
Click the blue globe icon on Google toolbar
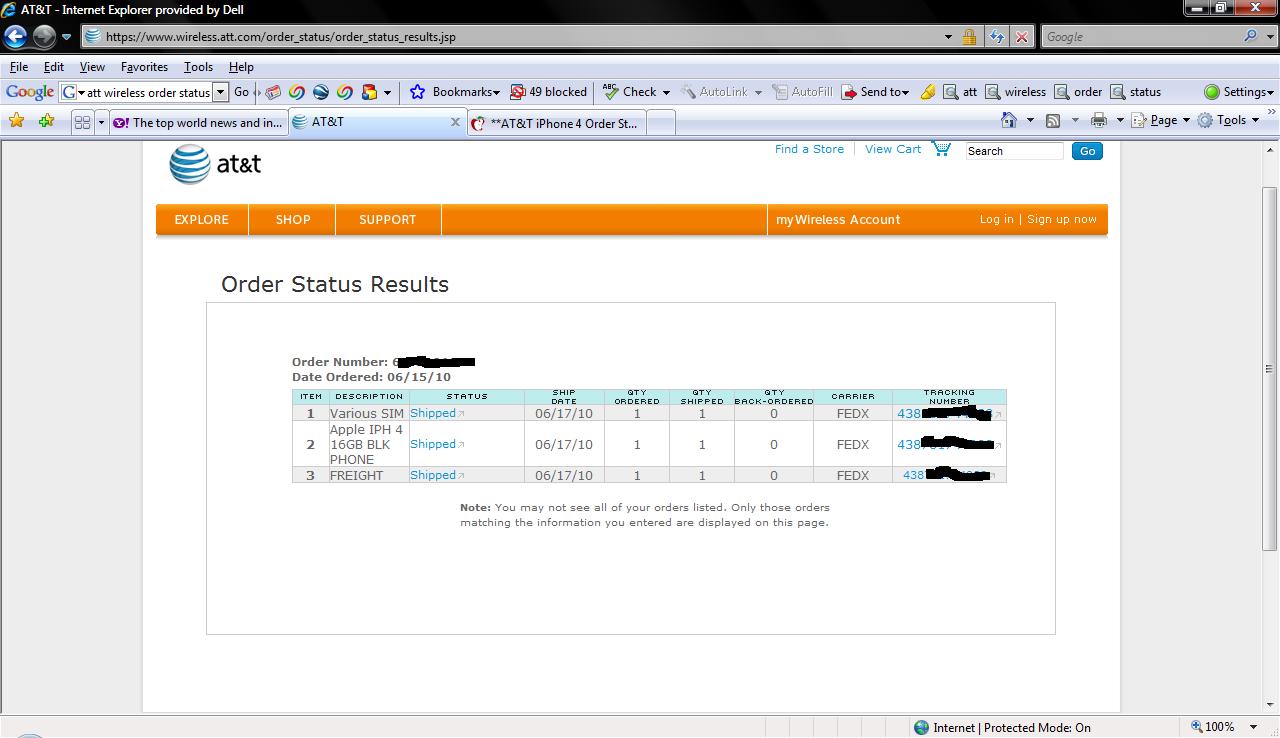coord(321,92)
